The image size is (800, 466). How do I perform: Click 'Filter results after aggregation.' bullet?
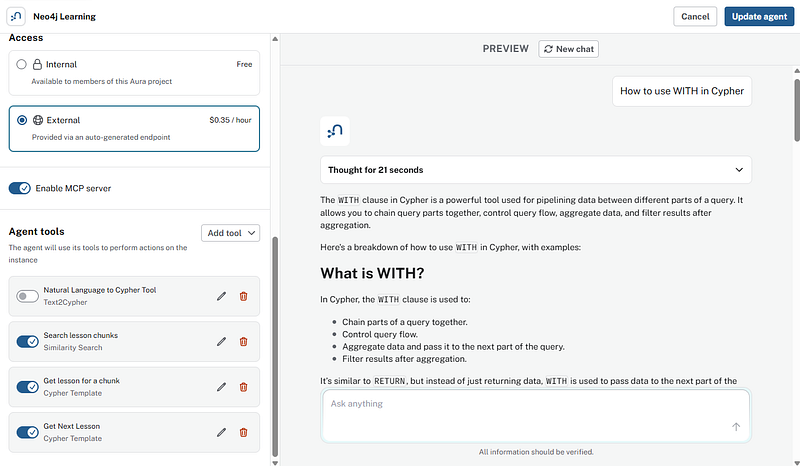pos(404,359)
